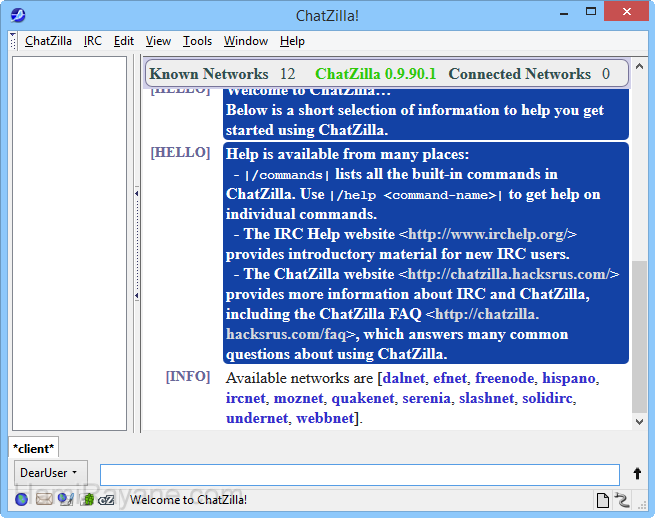Click the "Known Networks" header text
The image size is (655, 518).
[209, 74]
